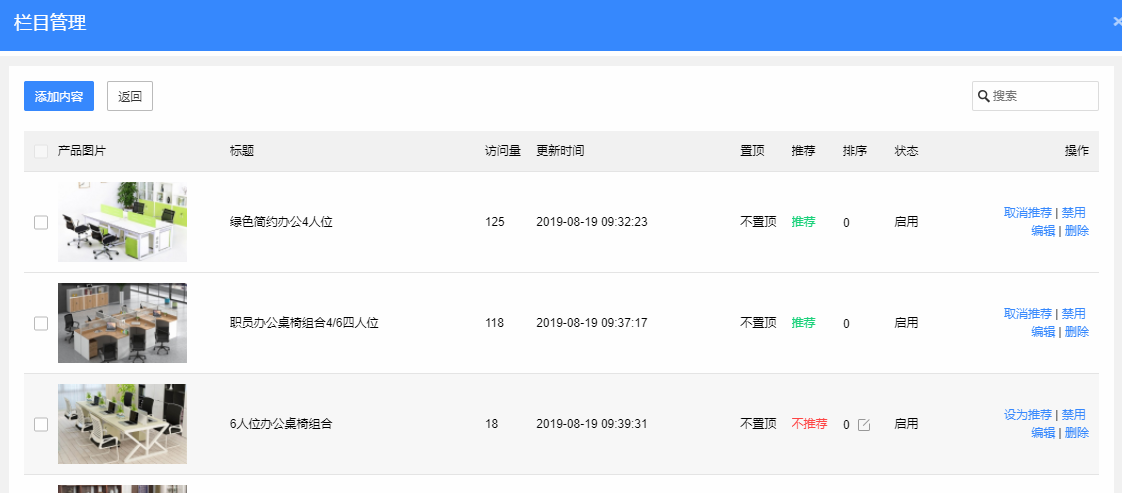Click the 更新时间 column header
The height and width of the screenshot is (493, 1122).
coord(560,151)
